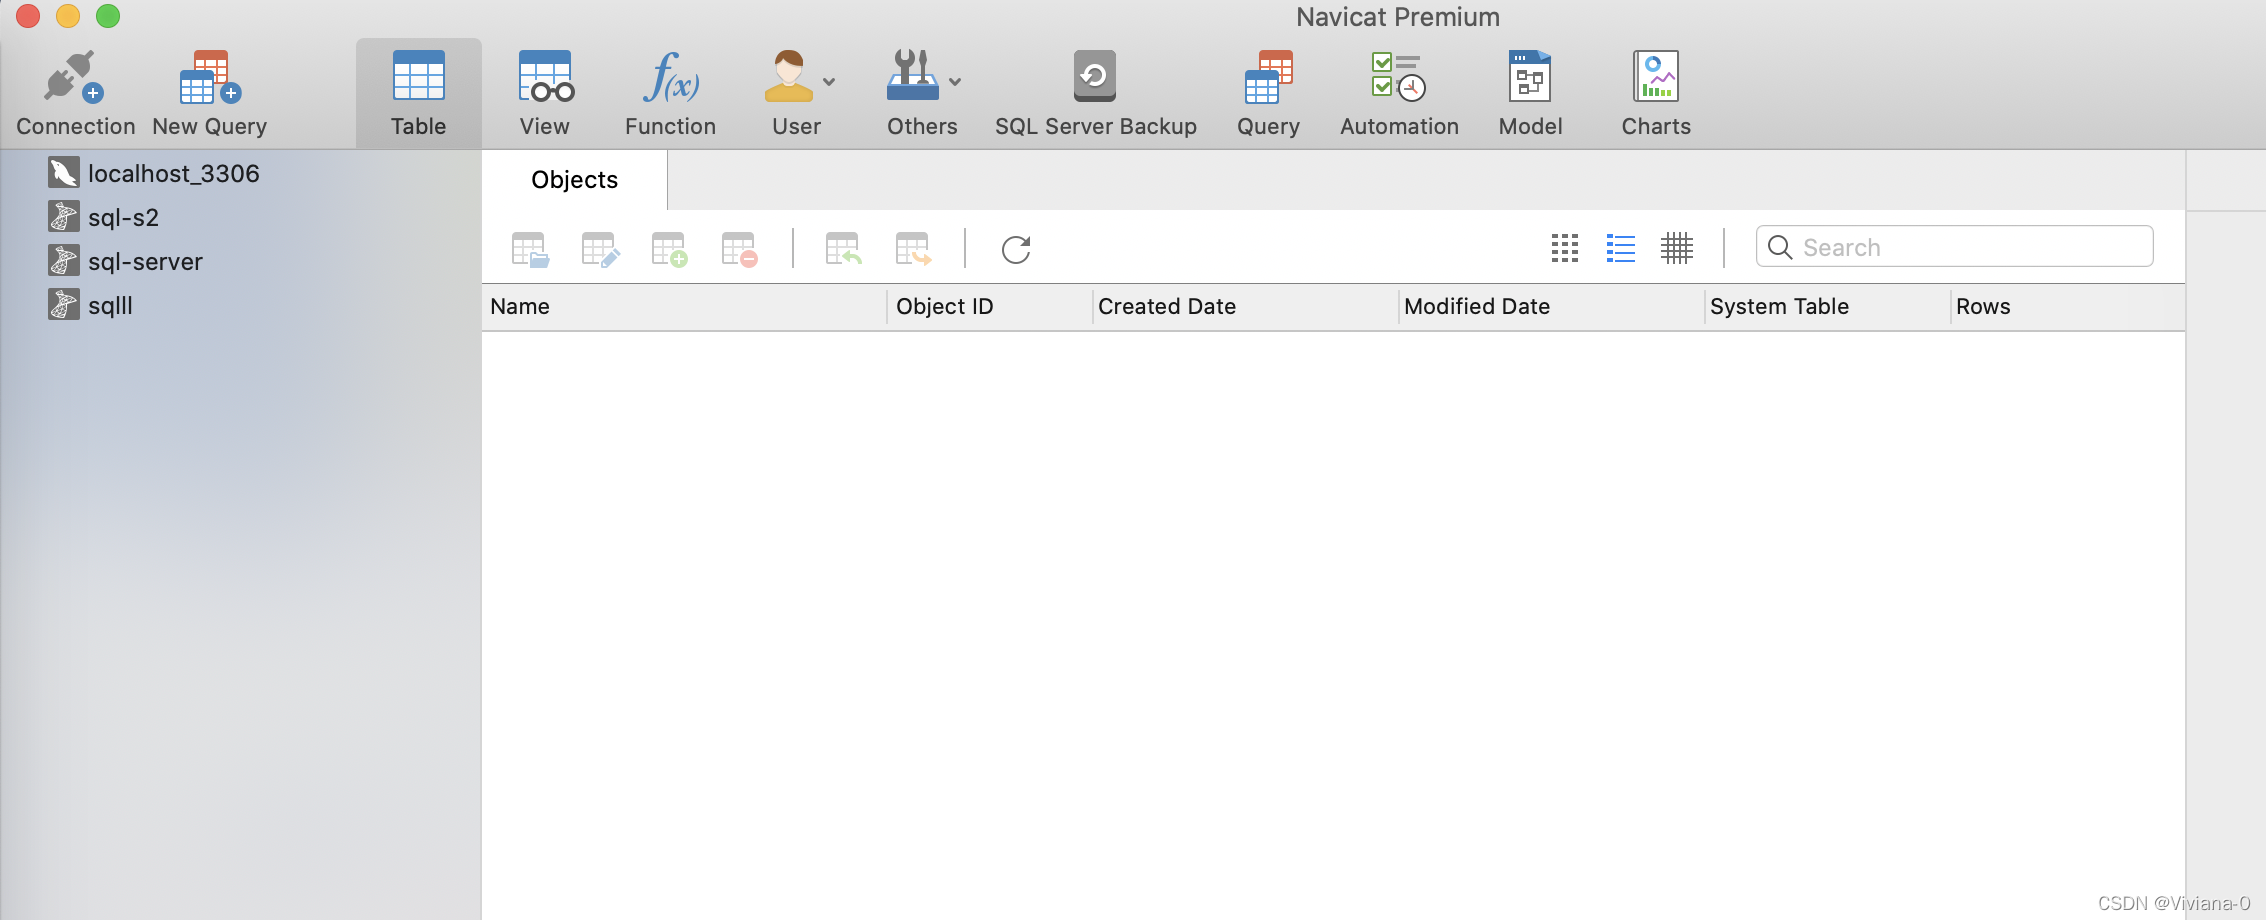Sort by Modified Date column header
The height and width of the screenshot is (920, 2266).
tap(1552, 307)
